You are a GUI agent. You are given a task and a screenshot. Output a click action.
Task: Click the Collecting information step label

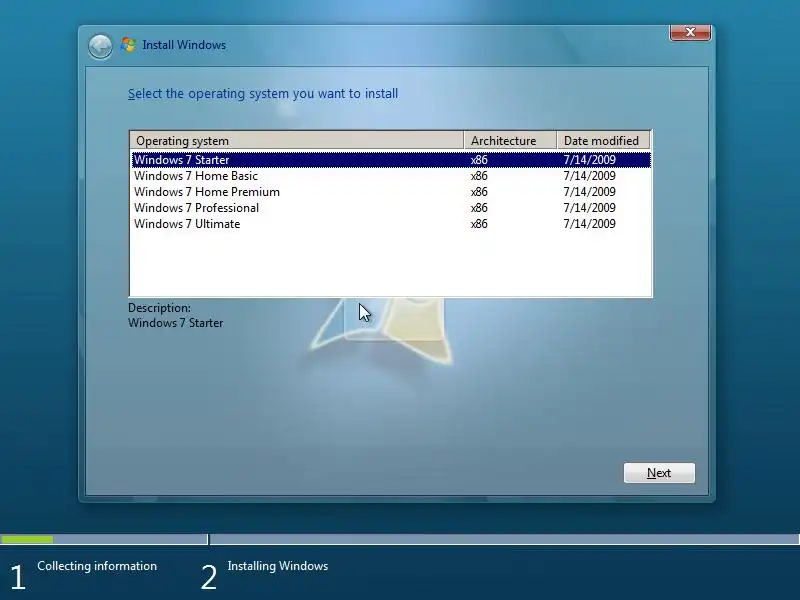(x=97, y=566)
